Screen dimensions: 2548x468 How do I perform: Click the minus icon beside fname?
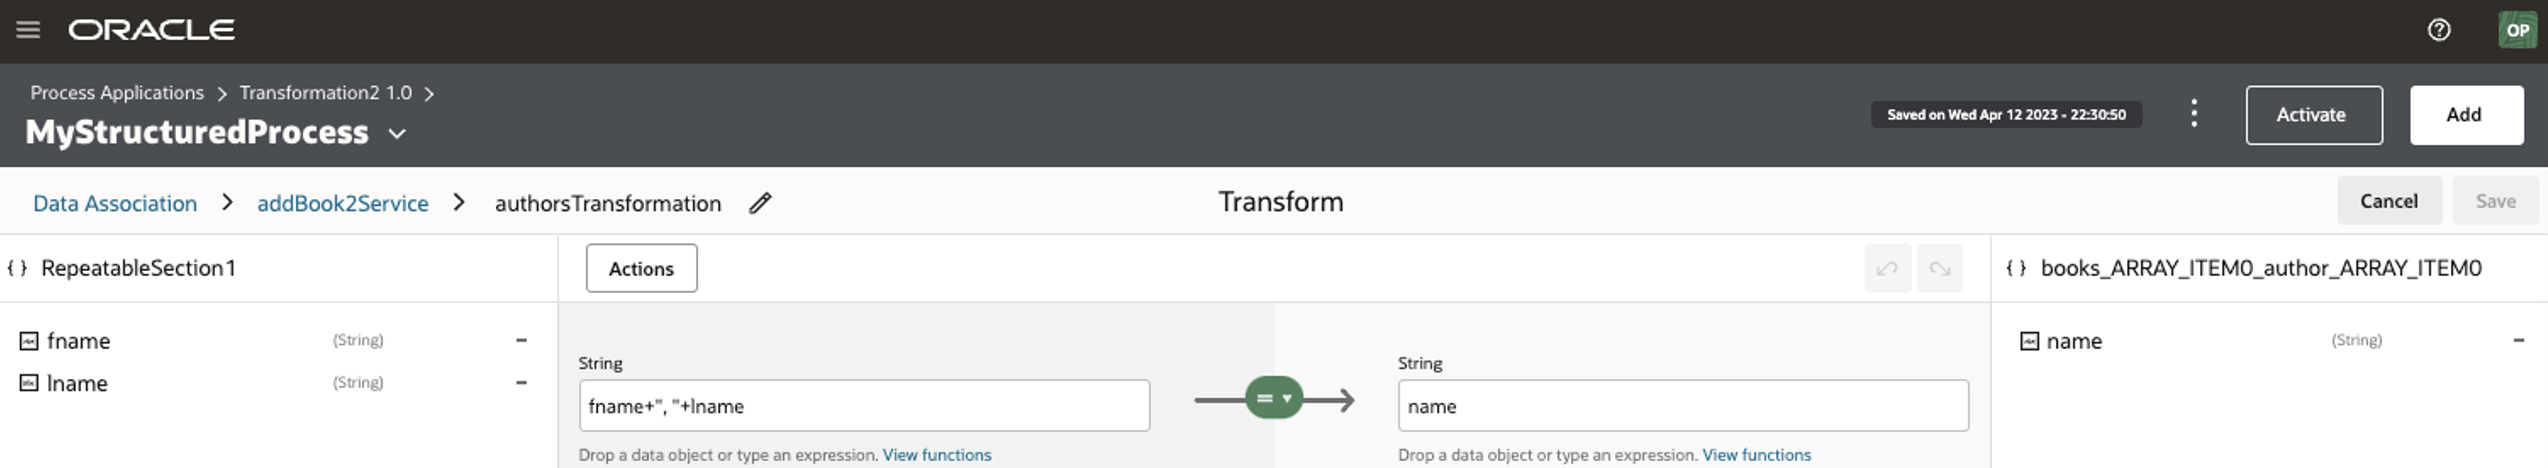click(x=521, y=340)
